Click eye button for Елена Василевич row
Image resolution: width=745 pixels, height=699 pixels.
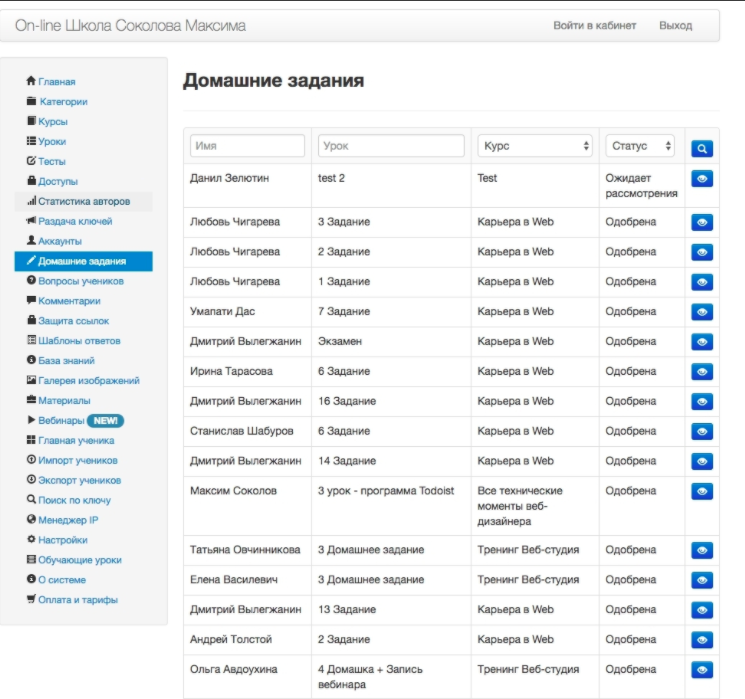pos(702,580)
